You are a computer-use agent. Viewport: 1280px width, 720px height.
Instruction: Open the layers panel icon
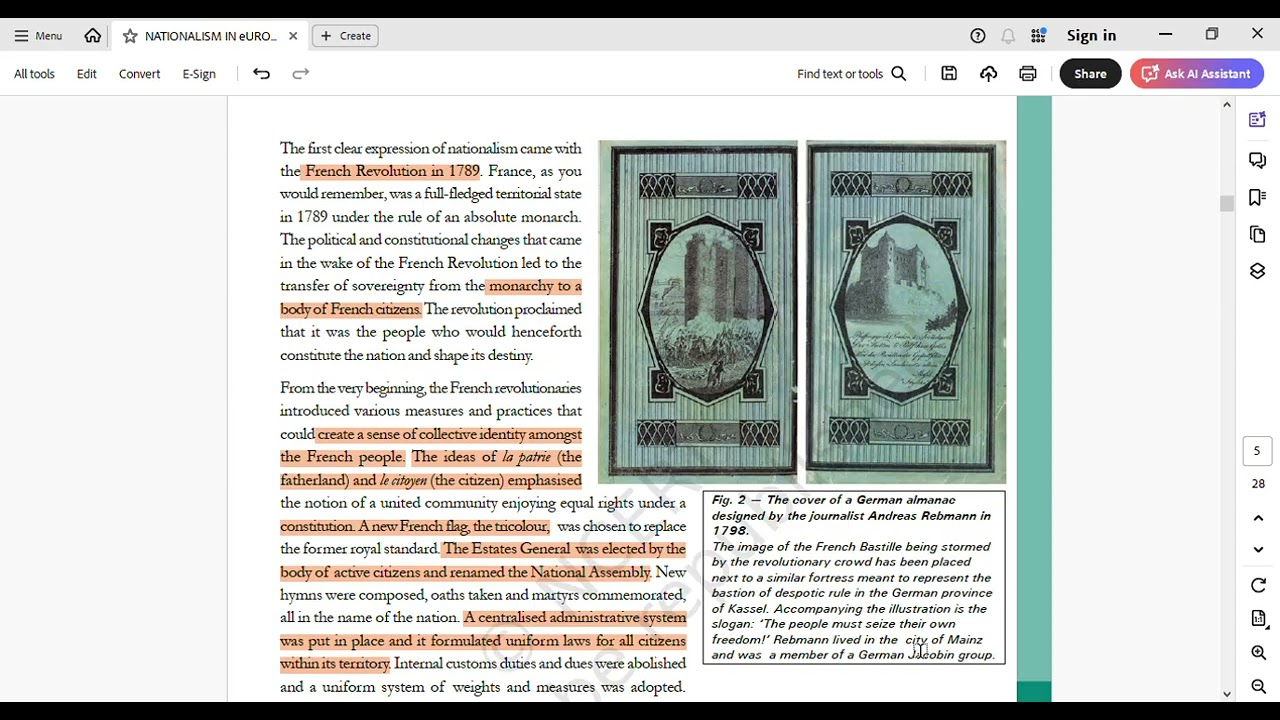click(1258, 271)
